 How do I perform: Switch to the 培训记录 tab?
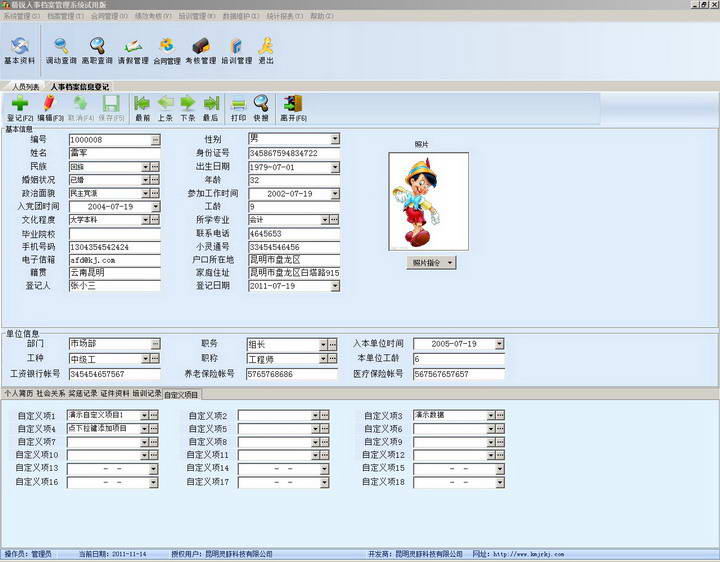pyautogui.click(x=146, y=393)
